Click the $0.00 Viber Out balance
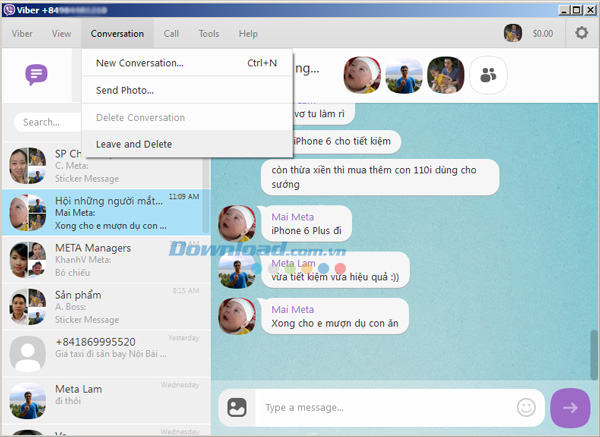 coord(543,34)
